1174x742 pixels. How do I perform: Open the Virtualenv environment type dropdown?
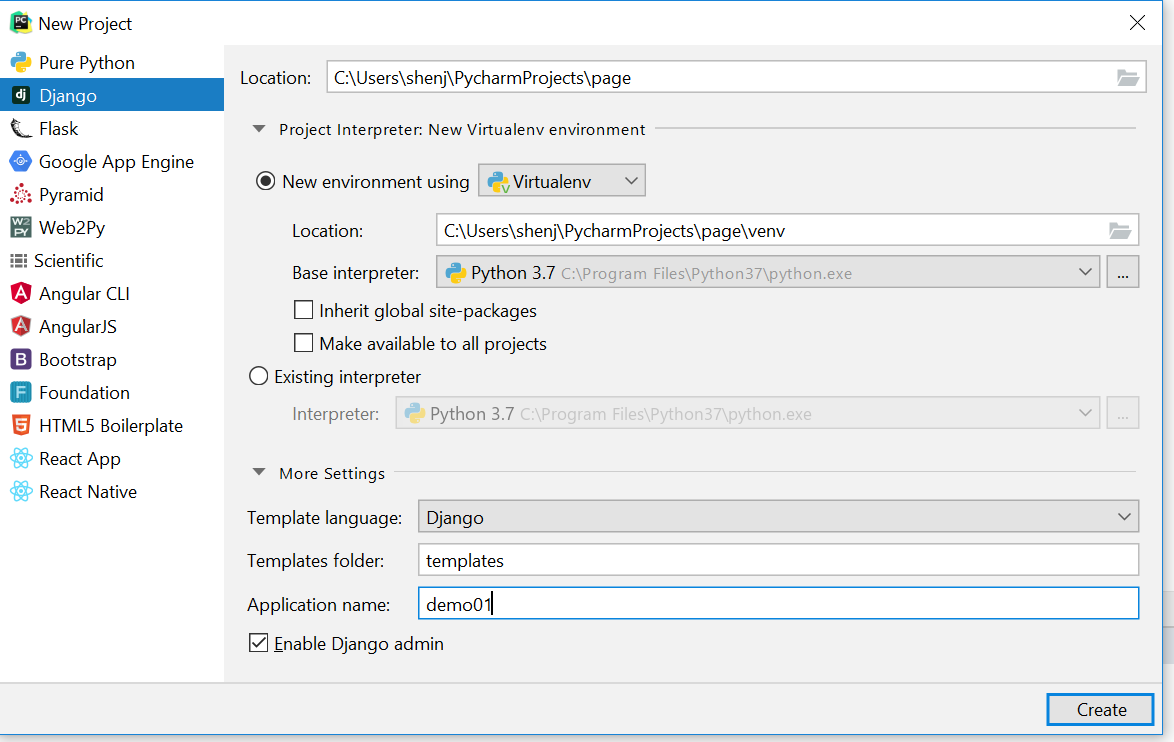tap(562, 180)
